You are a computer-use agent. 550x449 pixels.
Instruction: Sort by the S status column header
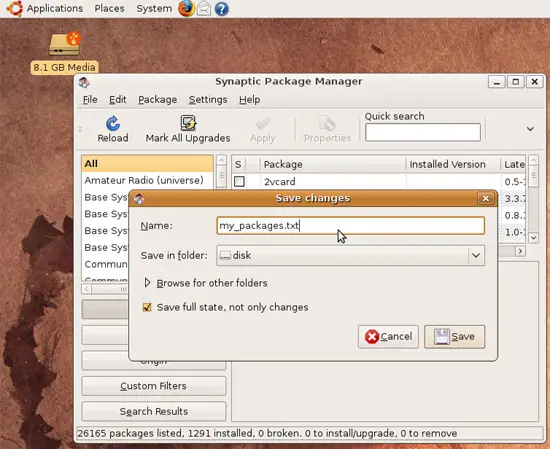pos(238,164)
